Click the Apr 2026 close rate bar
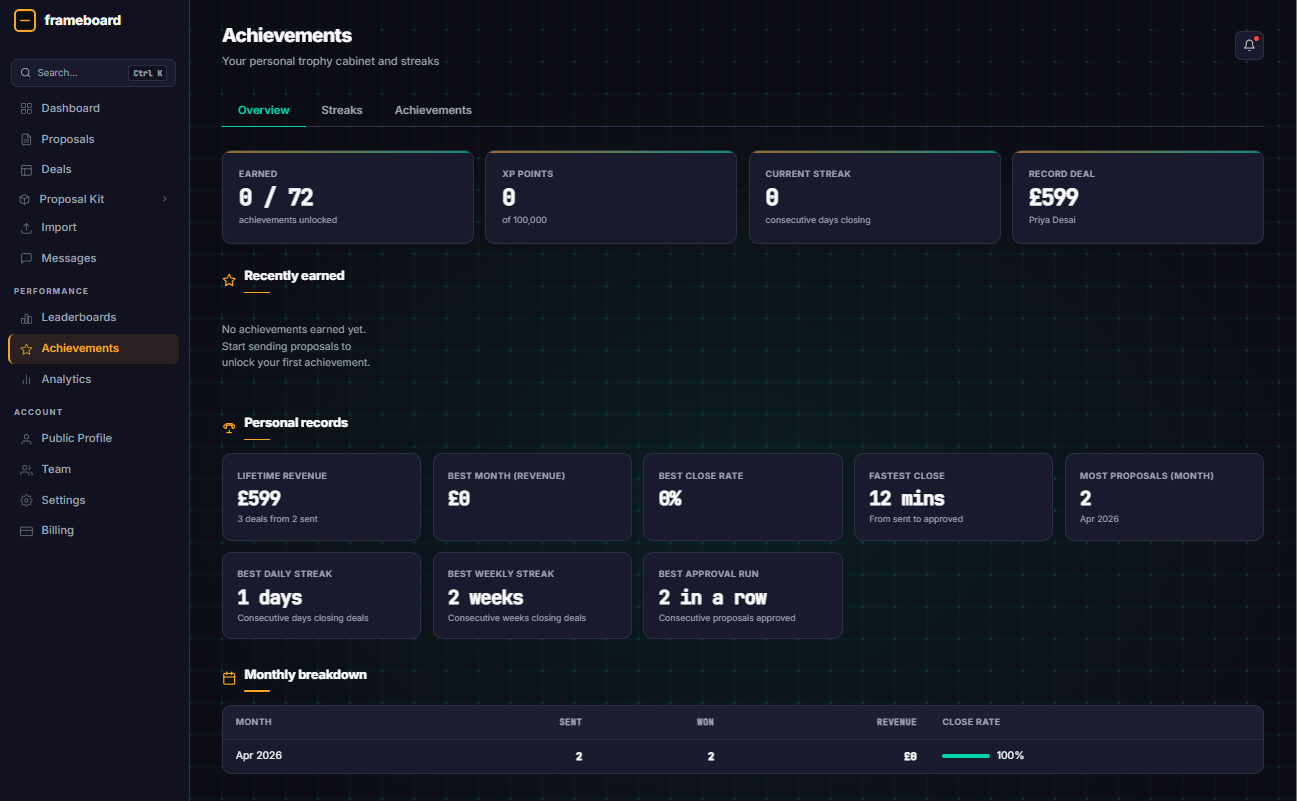 click(966, 756)
